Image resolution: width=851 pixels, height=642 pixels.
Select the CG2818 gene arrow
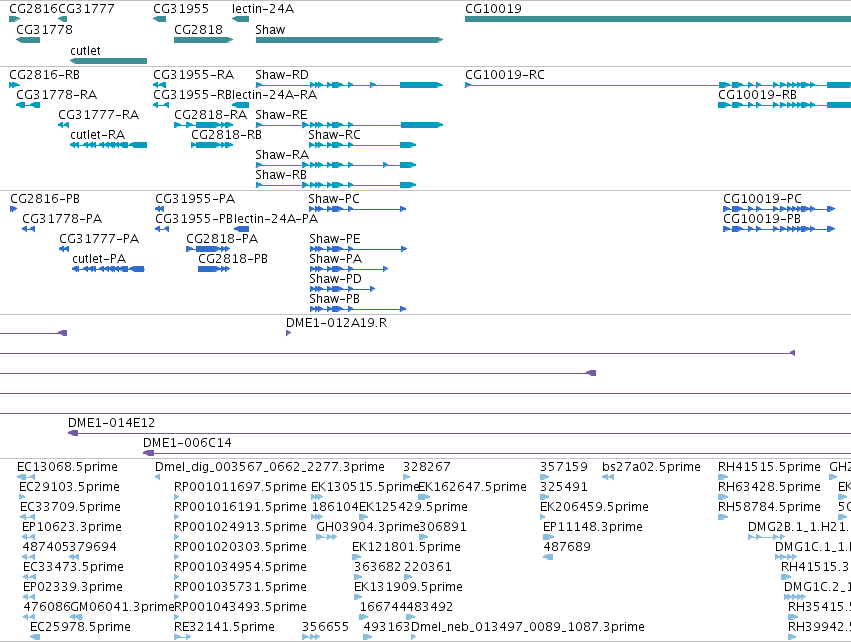coord(204,40)
